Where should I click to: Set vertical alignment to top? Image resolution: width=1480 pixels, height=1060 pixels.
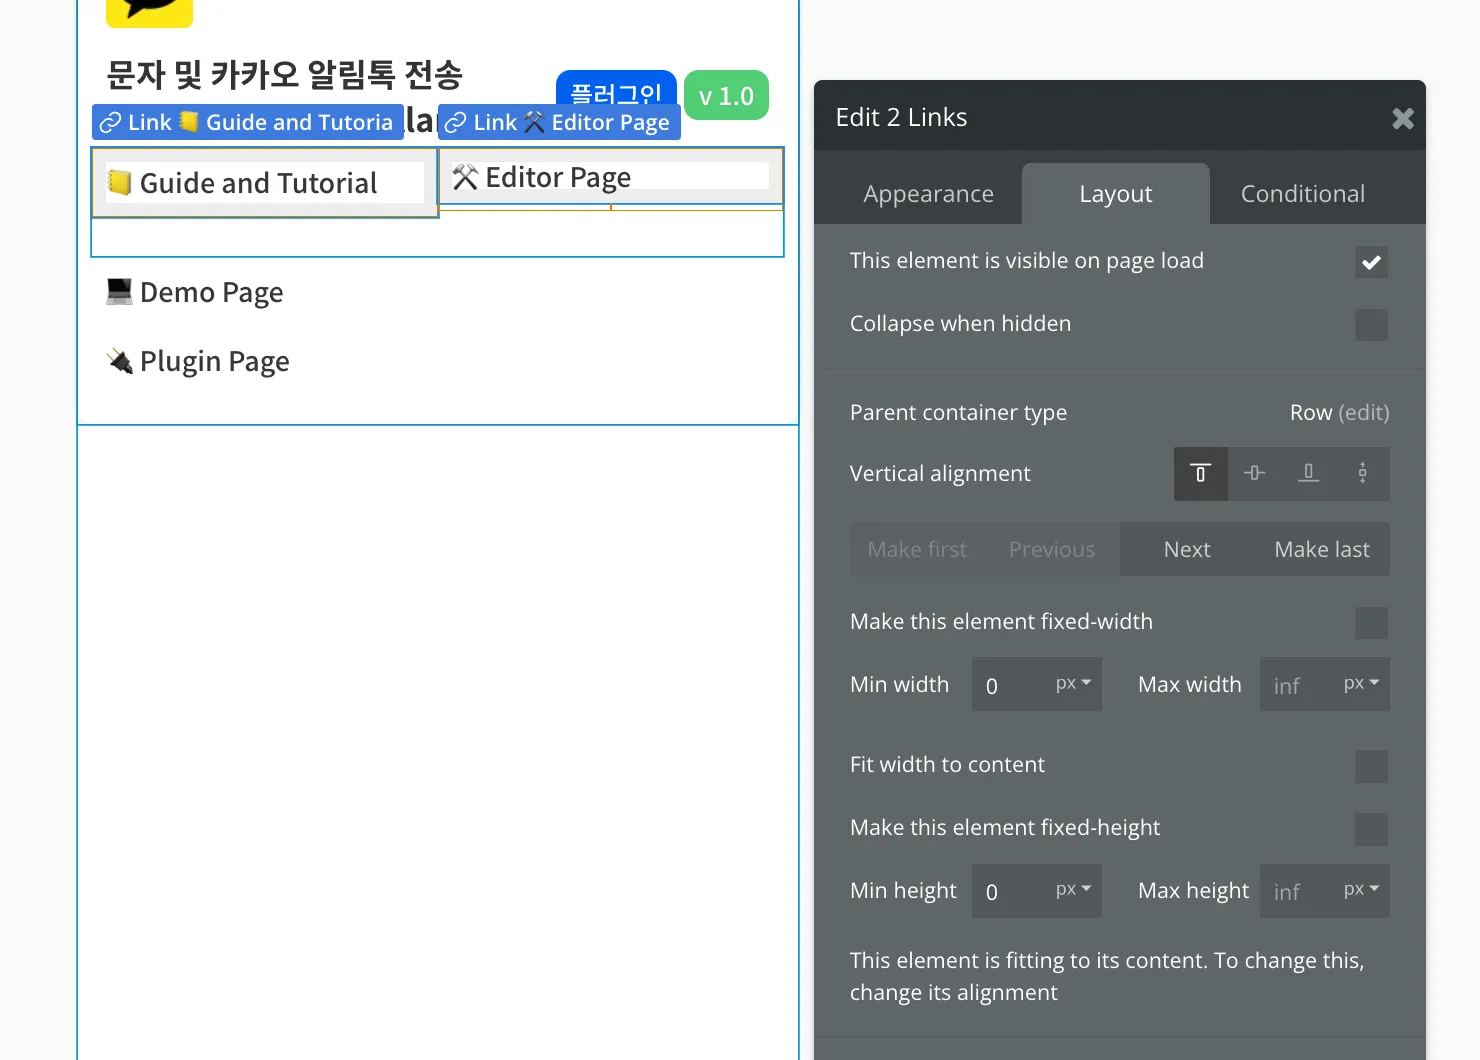[1201, 473]
